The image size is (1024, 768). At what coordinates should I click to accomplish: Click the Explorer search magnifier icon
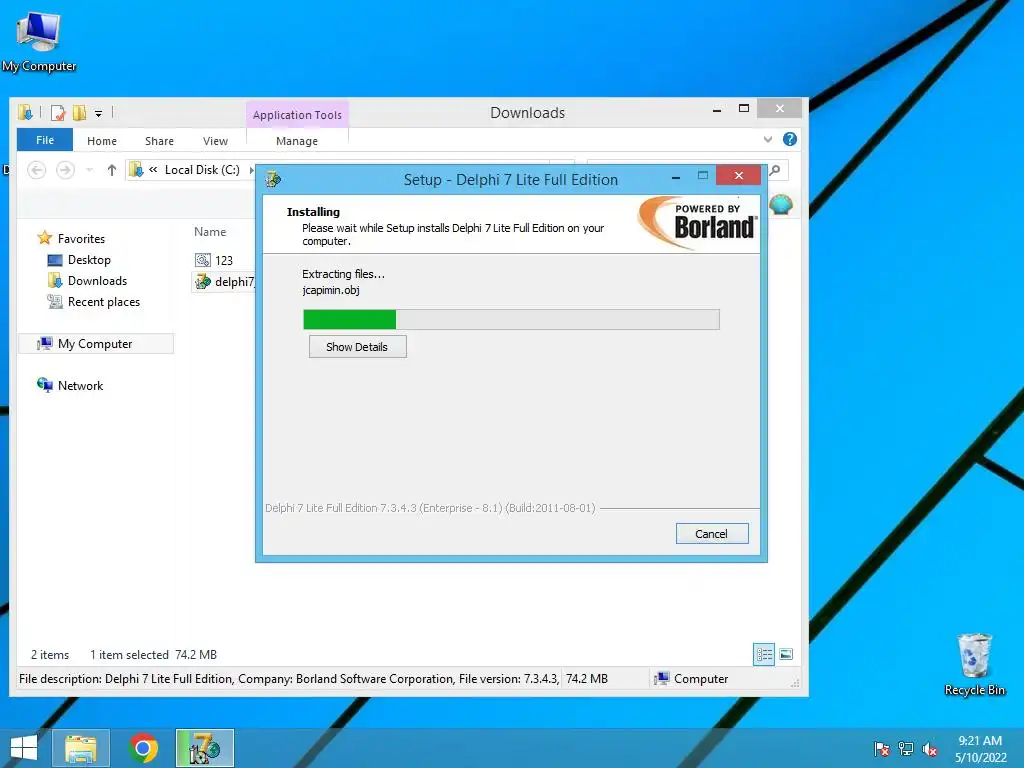775,170
